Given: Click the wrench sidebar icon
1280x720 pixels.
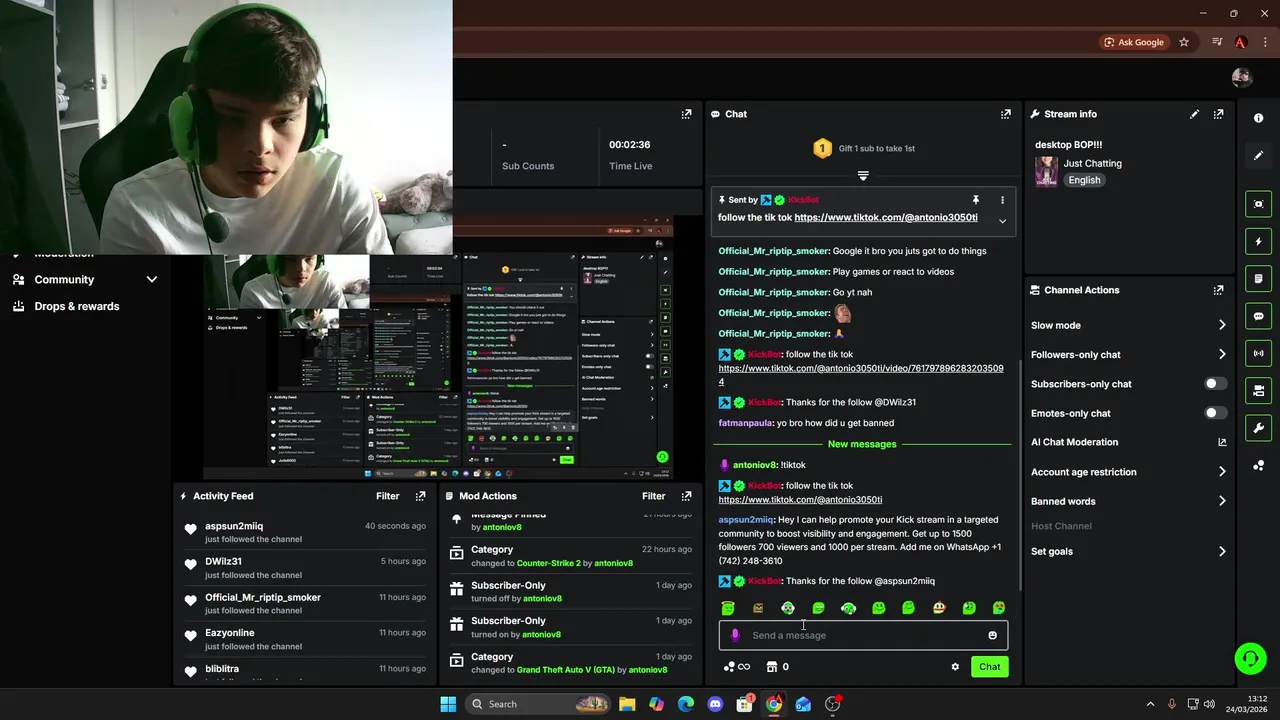Looking at the screenshot, I should 1258,428.
